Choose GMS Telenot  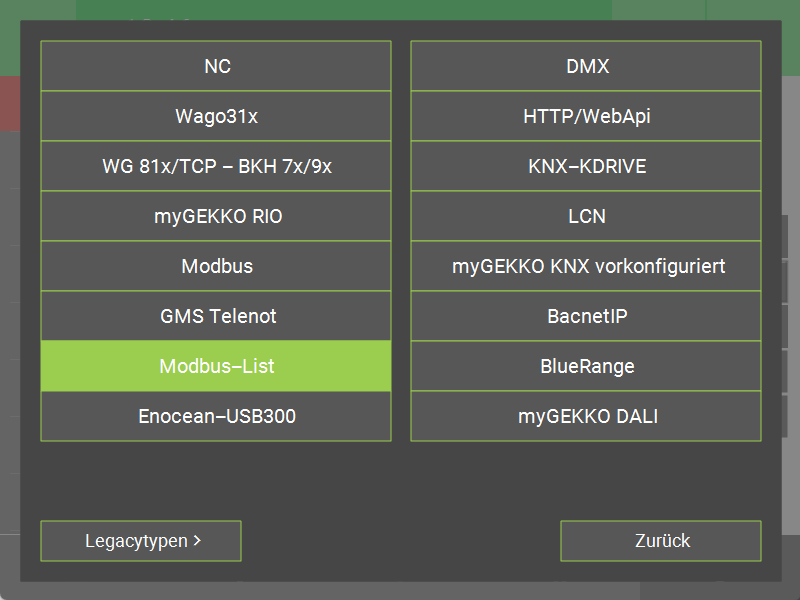click(216, 316)
